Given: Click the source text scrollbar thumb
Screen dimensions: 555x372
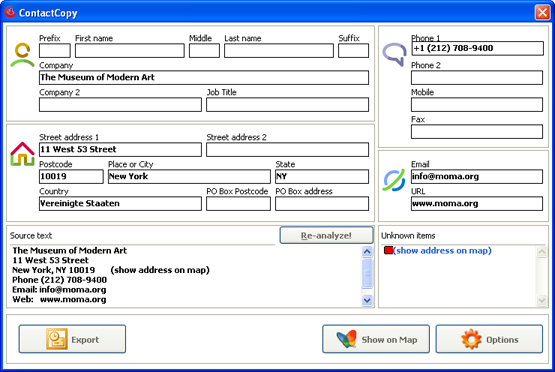Looking at the screenshot, I should [367, 273].
